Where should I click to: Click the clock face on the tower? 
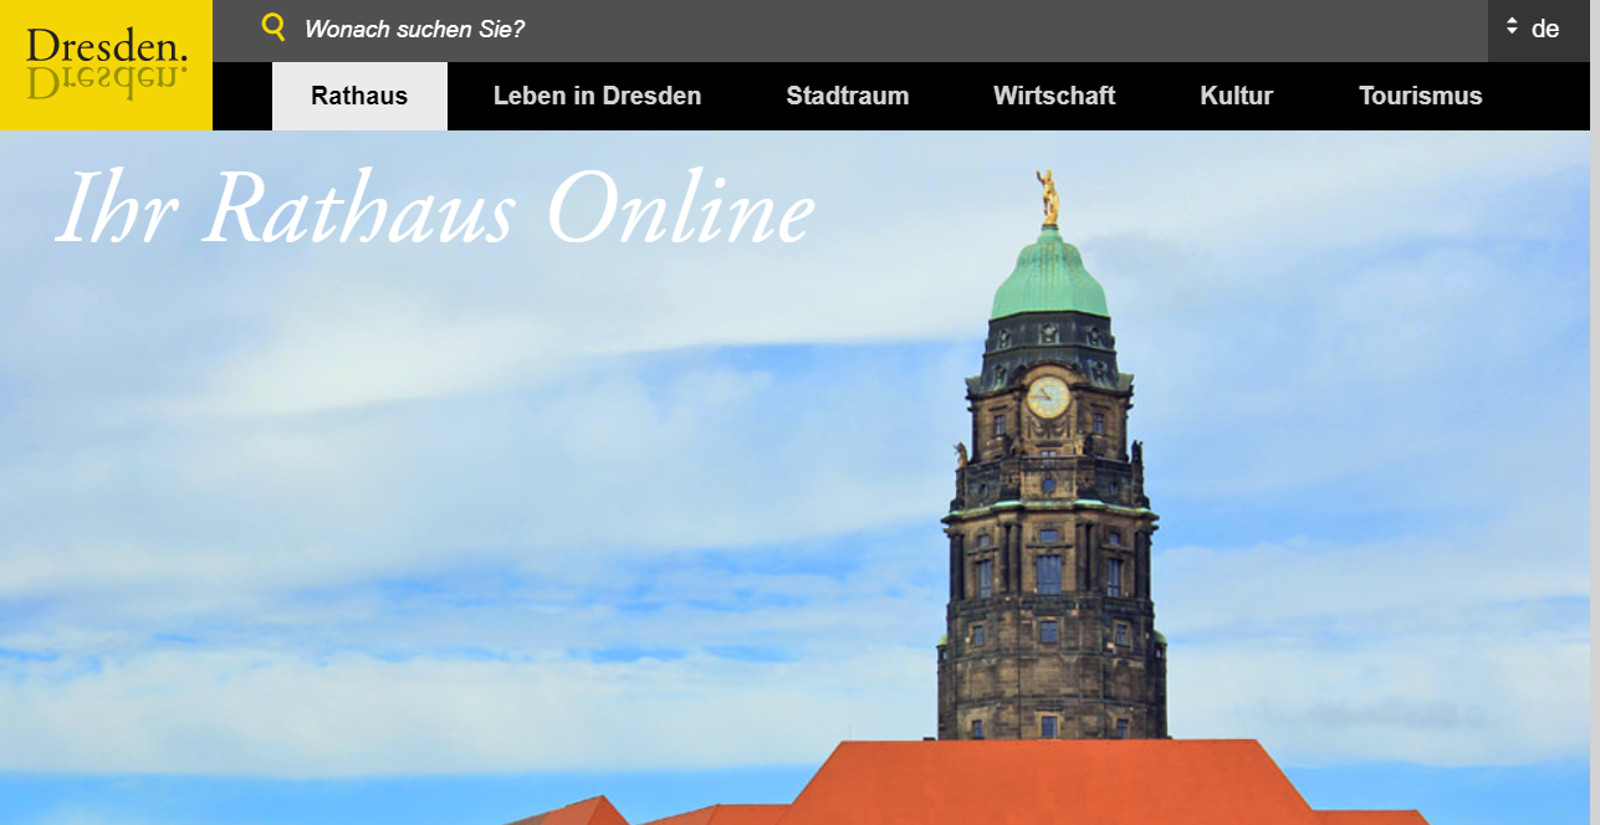point(1048,397)
